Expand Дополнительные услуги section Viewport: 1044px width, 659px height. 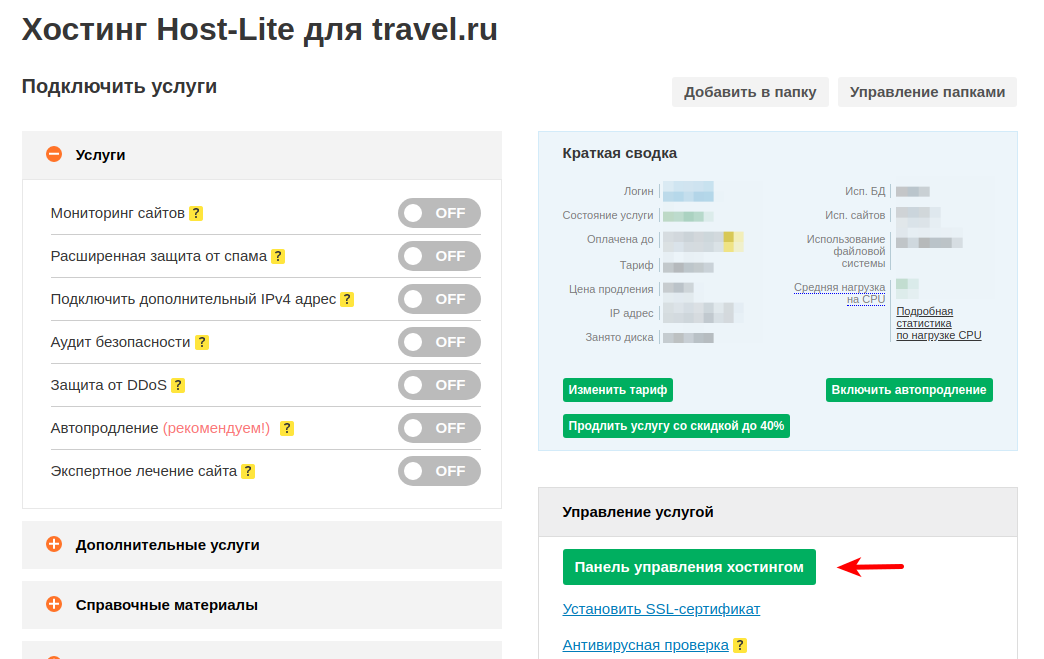pyautogui.click(x=54, y=545)
